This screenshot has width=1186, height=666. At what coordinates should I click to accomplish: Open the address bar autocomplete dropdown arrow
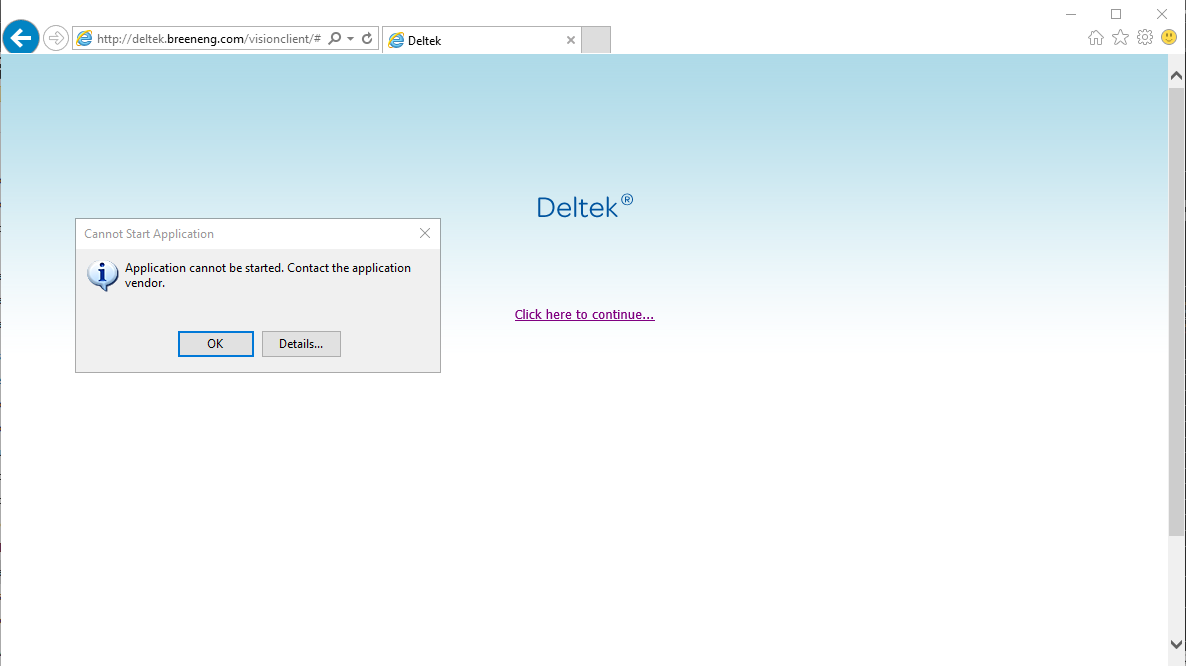[350, 39]
